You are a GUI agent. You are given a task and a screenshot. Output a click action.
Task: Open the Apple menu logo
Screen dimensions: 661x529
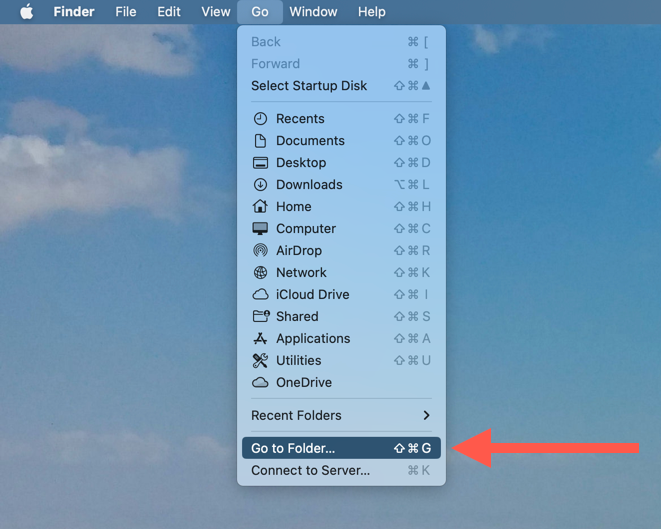[x=27, y=11]
